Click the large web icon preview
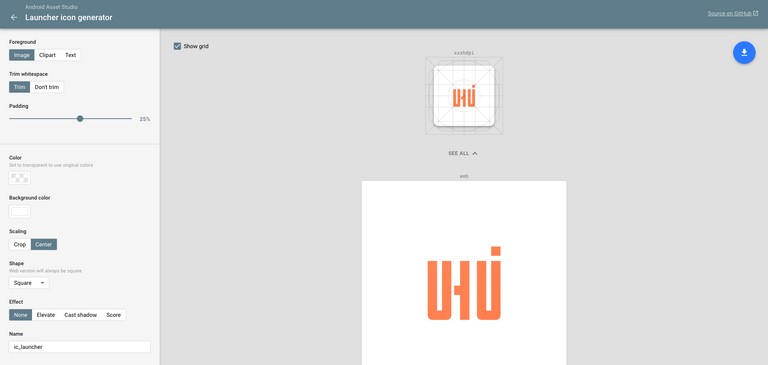Viewport: 768px width, 365px height. 464,273
